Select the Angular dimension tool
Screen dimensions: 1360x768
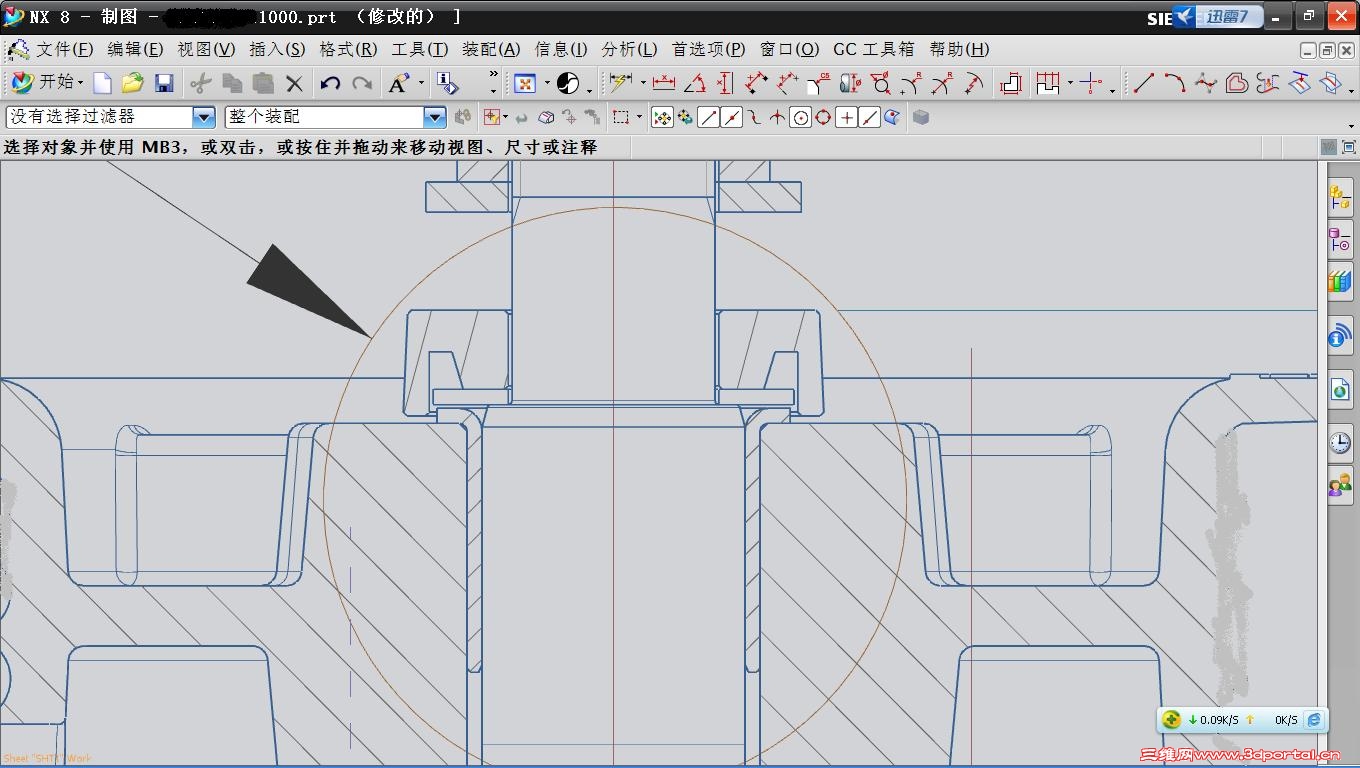point(695,83)
